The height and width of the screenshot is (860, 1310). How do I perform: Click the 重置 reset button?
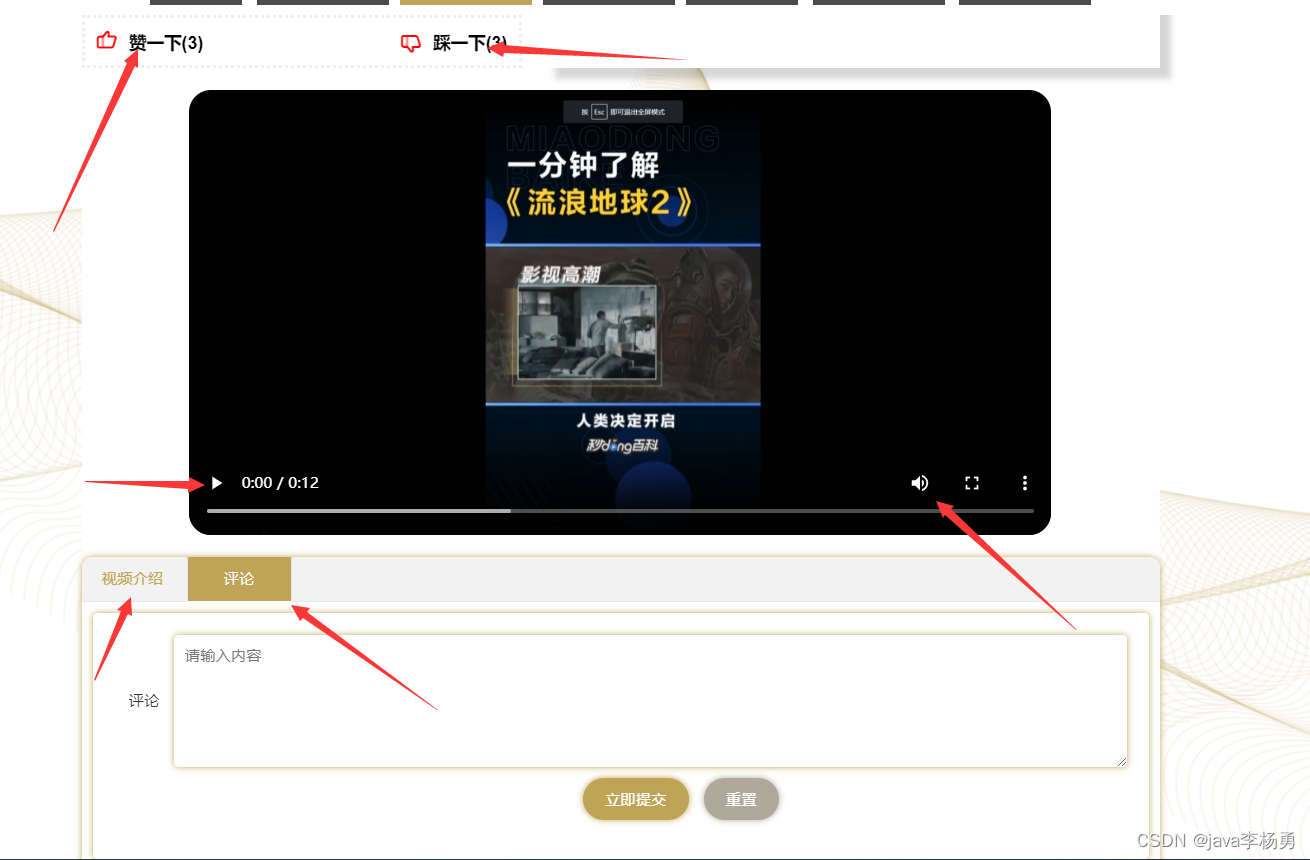741,799
